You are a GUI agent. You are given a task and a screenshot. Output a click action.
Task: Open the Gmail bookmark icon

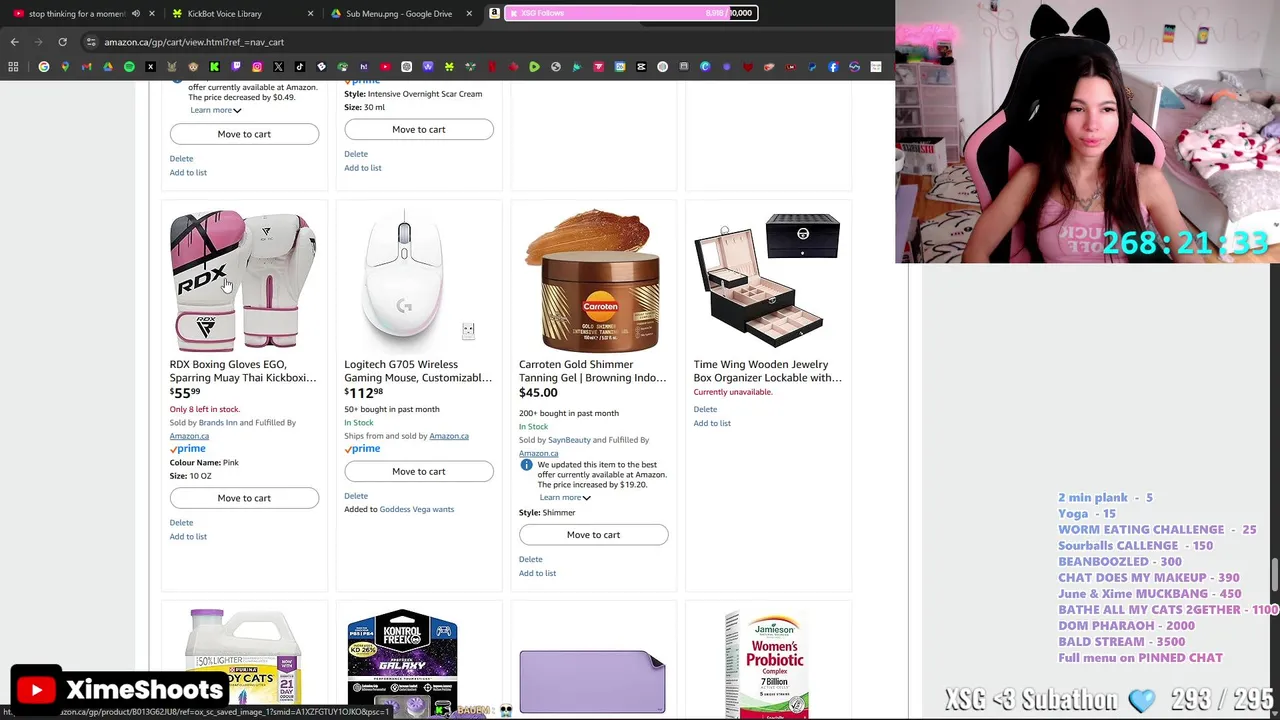(x=86, y=67)
